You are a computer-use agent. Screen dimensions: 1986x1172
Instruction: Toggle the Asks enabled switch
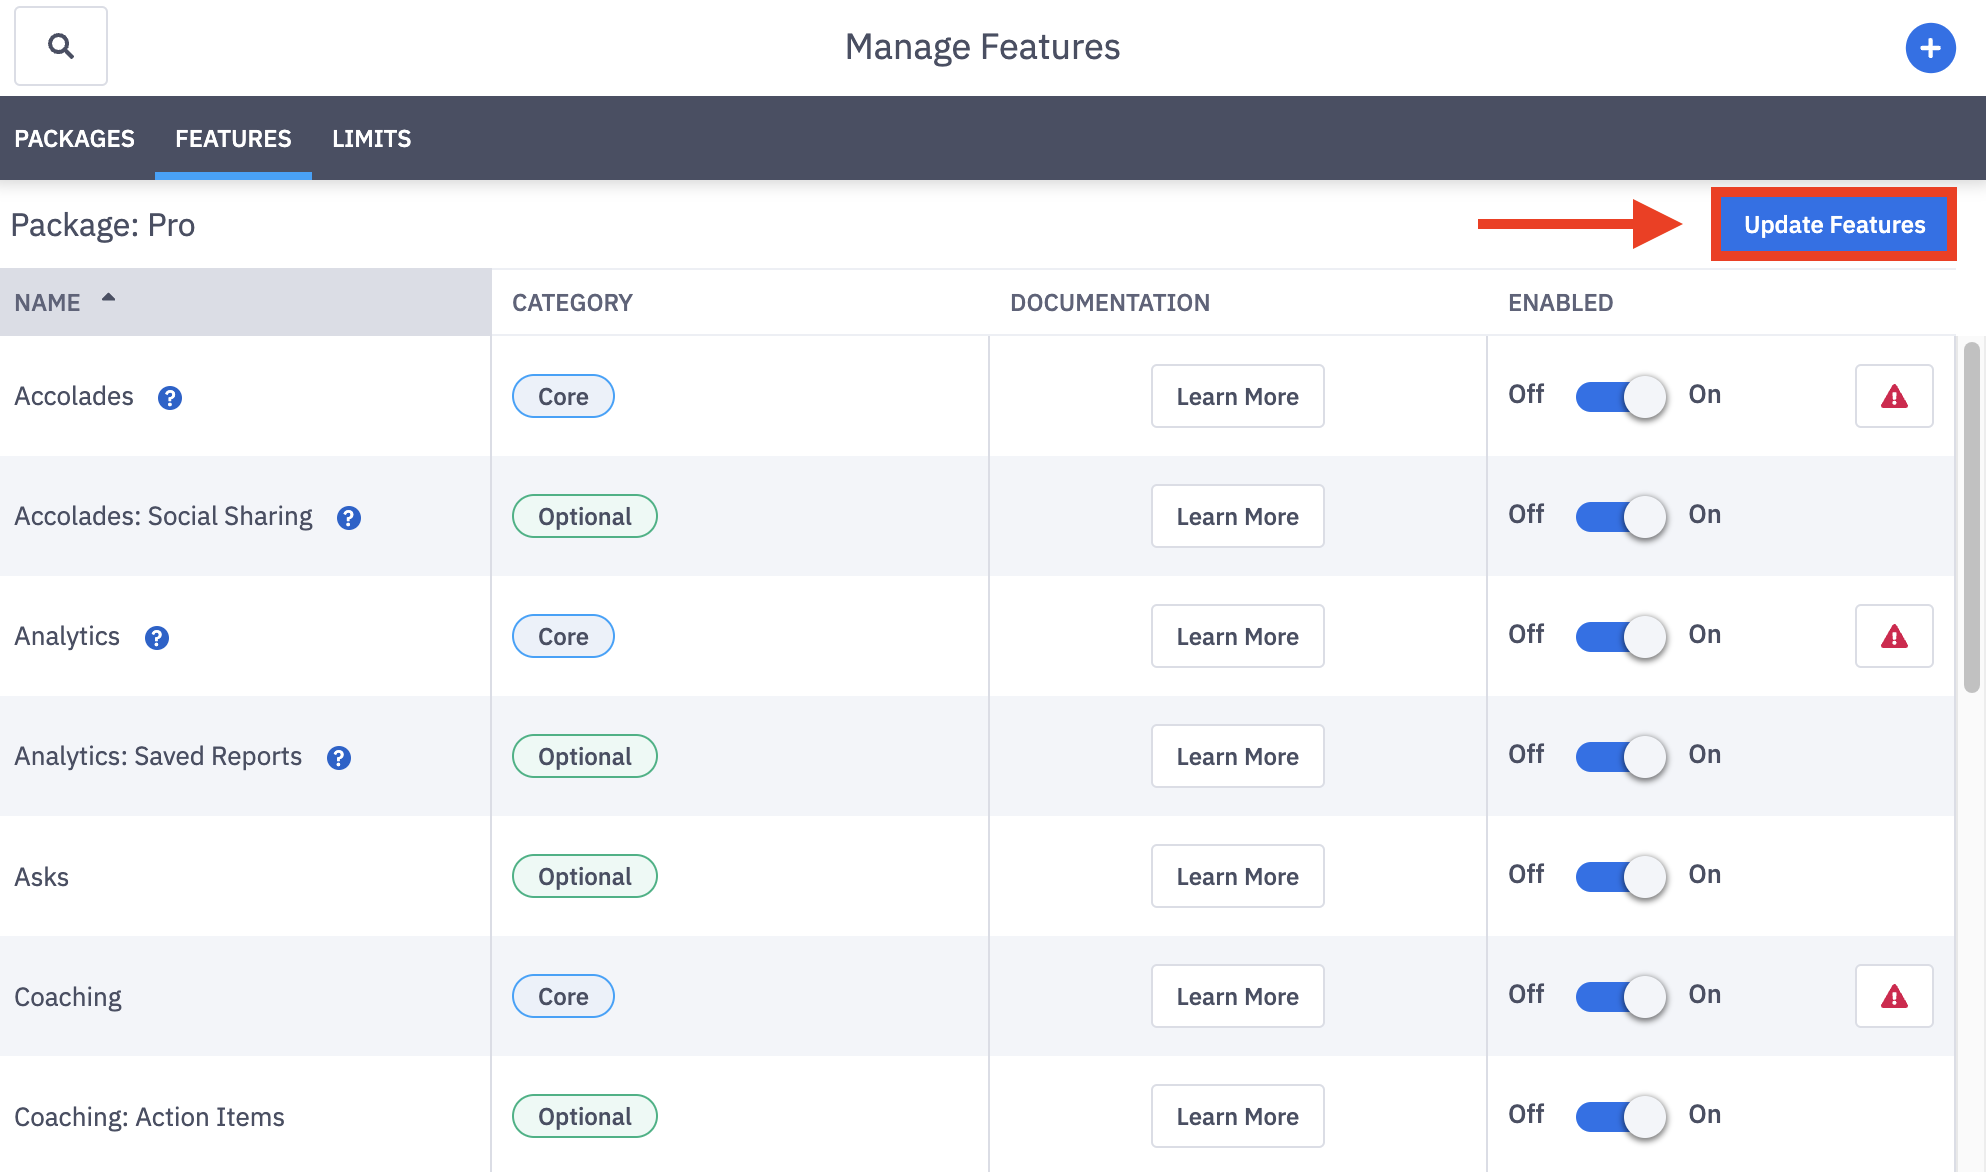[1621, 876]
